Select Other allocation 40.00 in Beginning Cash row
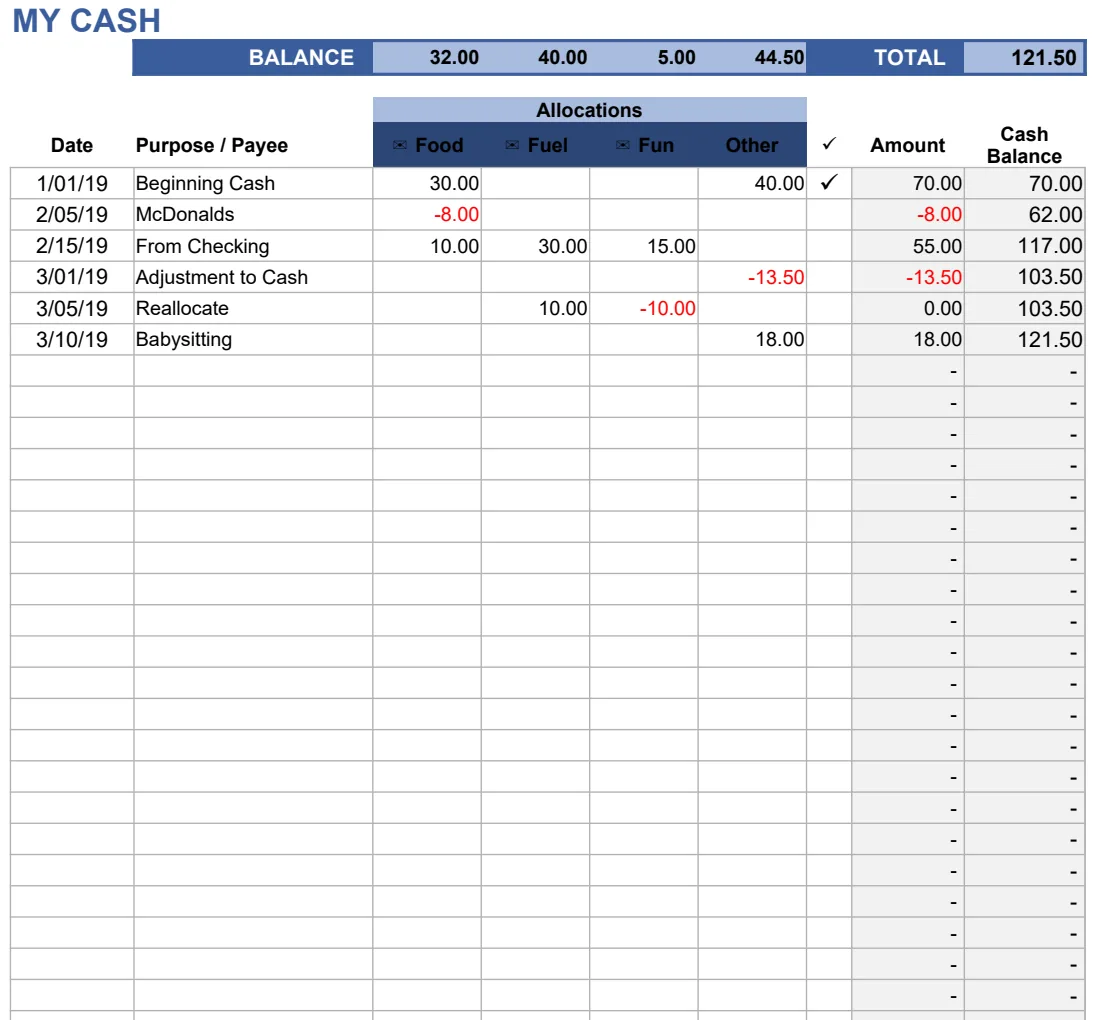 752,184
